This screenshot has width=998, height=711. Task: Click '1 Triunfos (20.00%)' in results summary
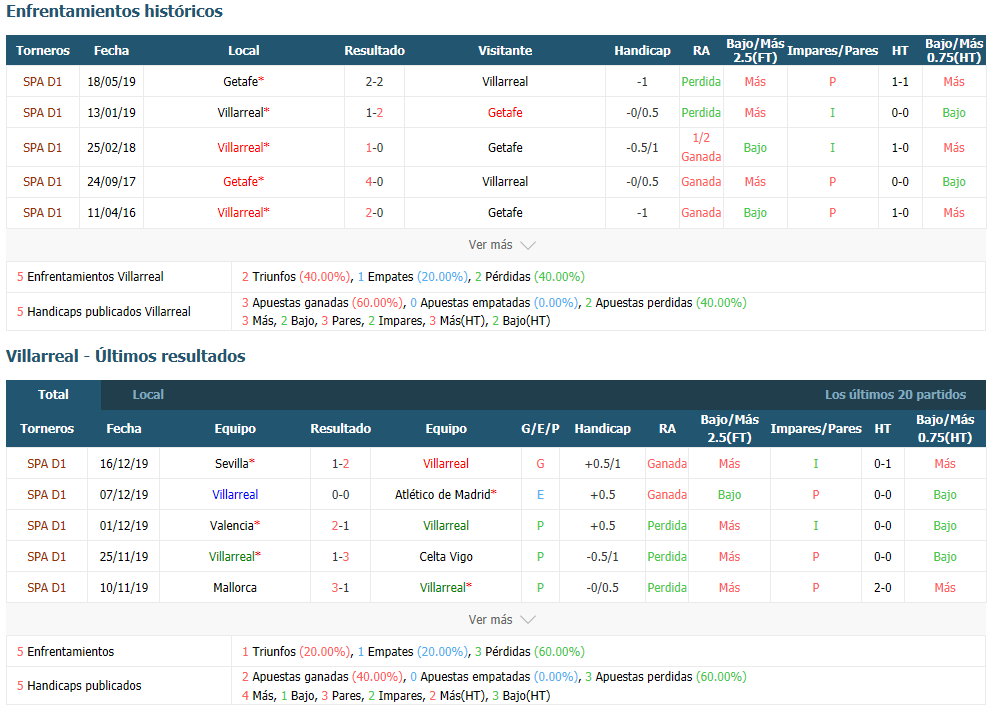[296, 652]
